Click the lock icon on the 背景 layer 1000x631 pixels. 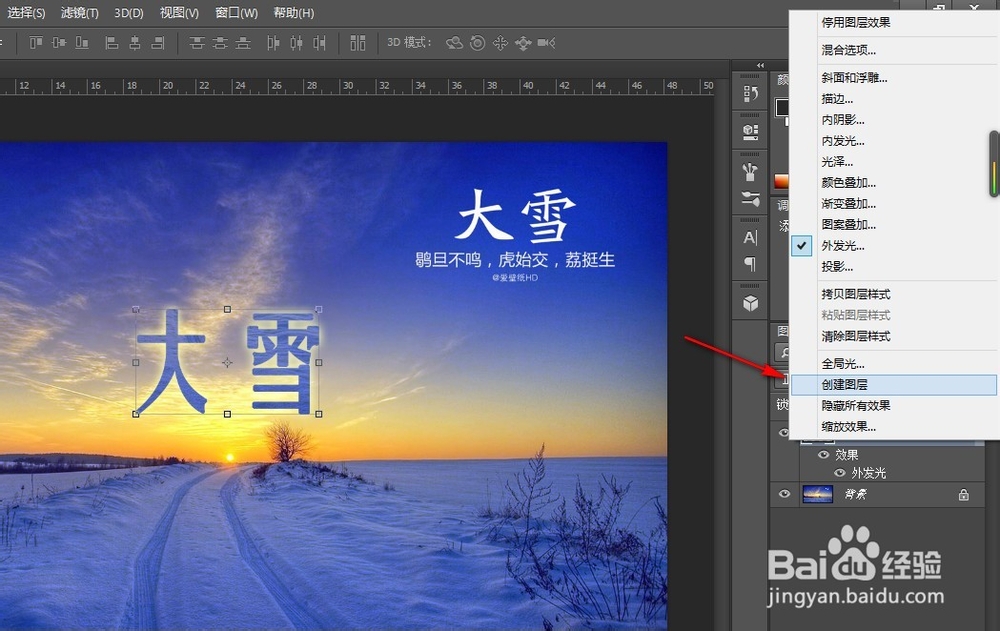963,493
